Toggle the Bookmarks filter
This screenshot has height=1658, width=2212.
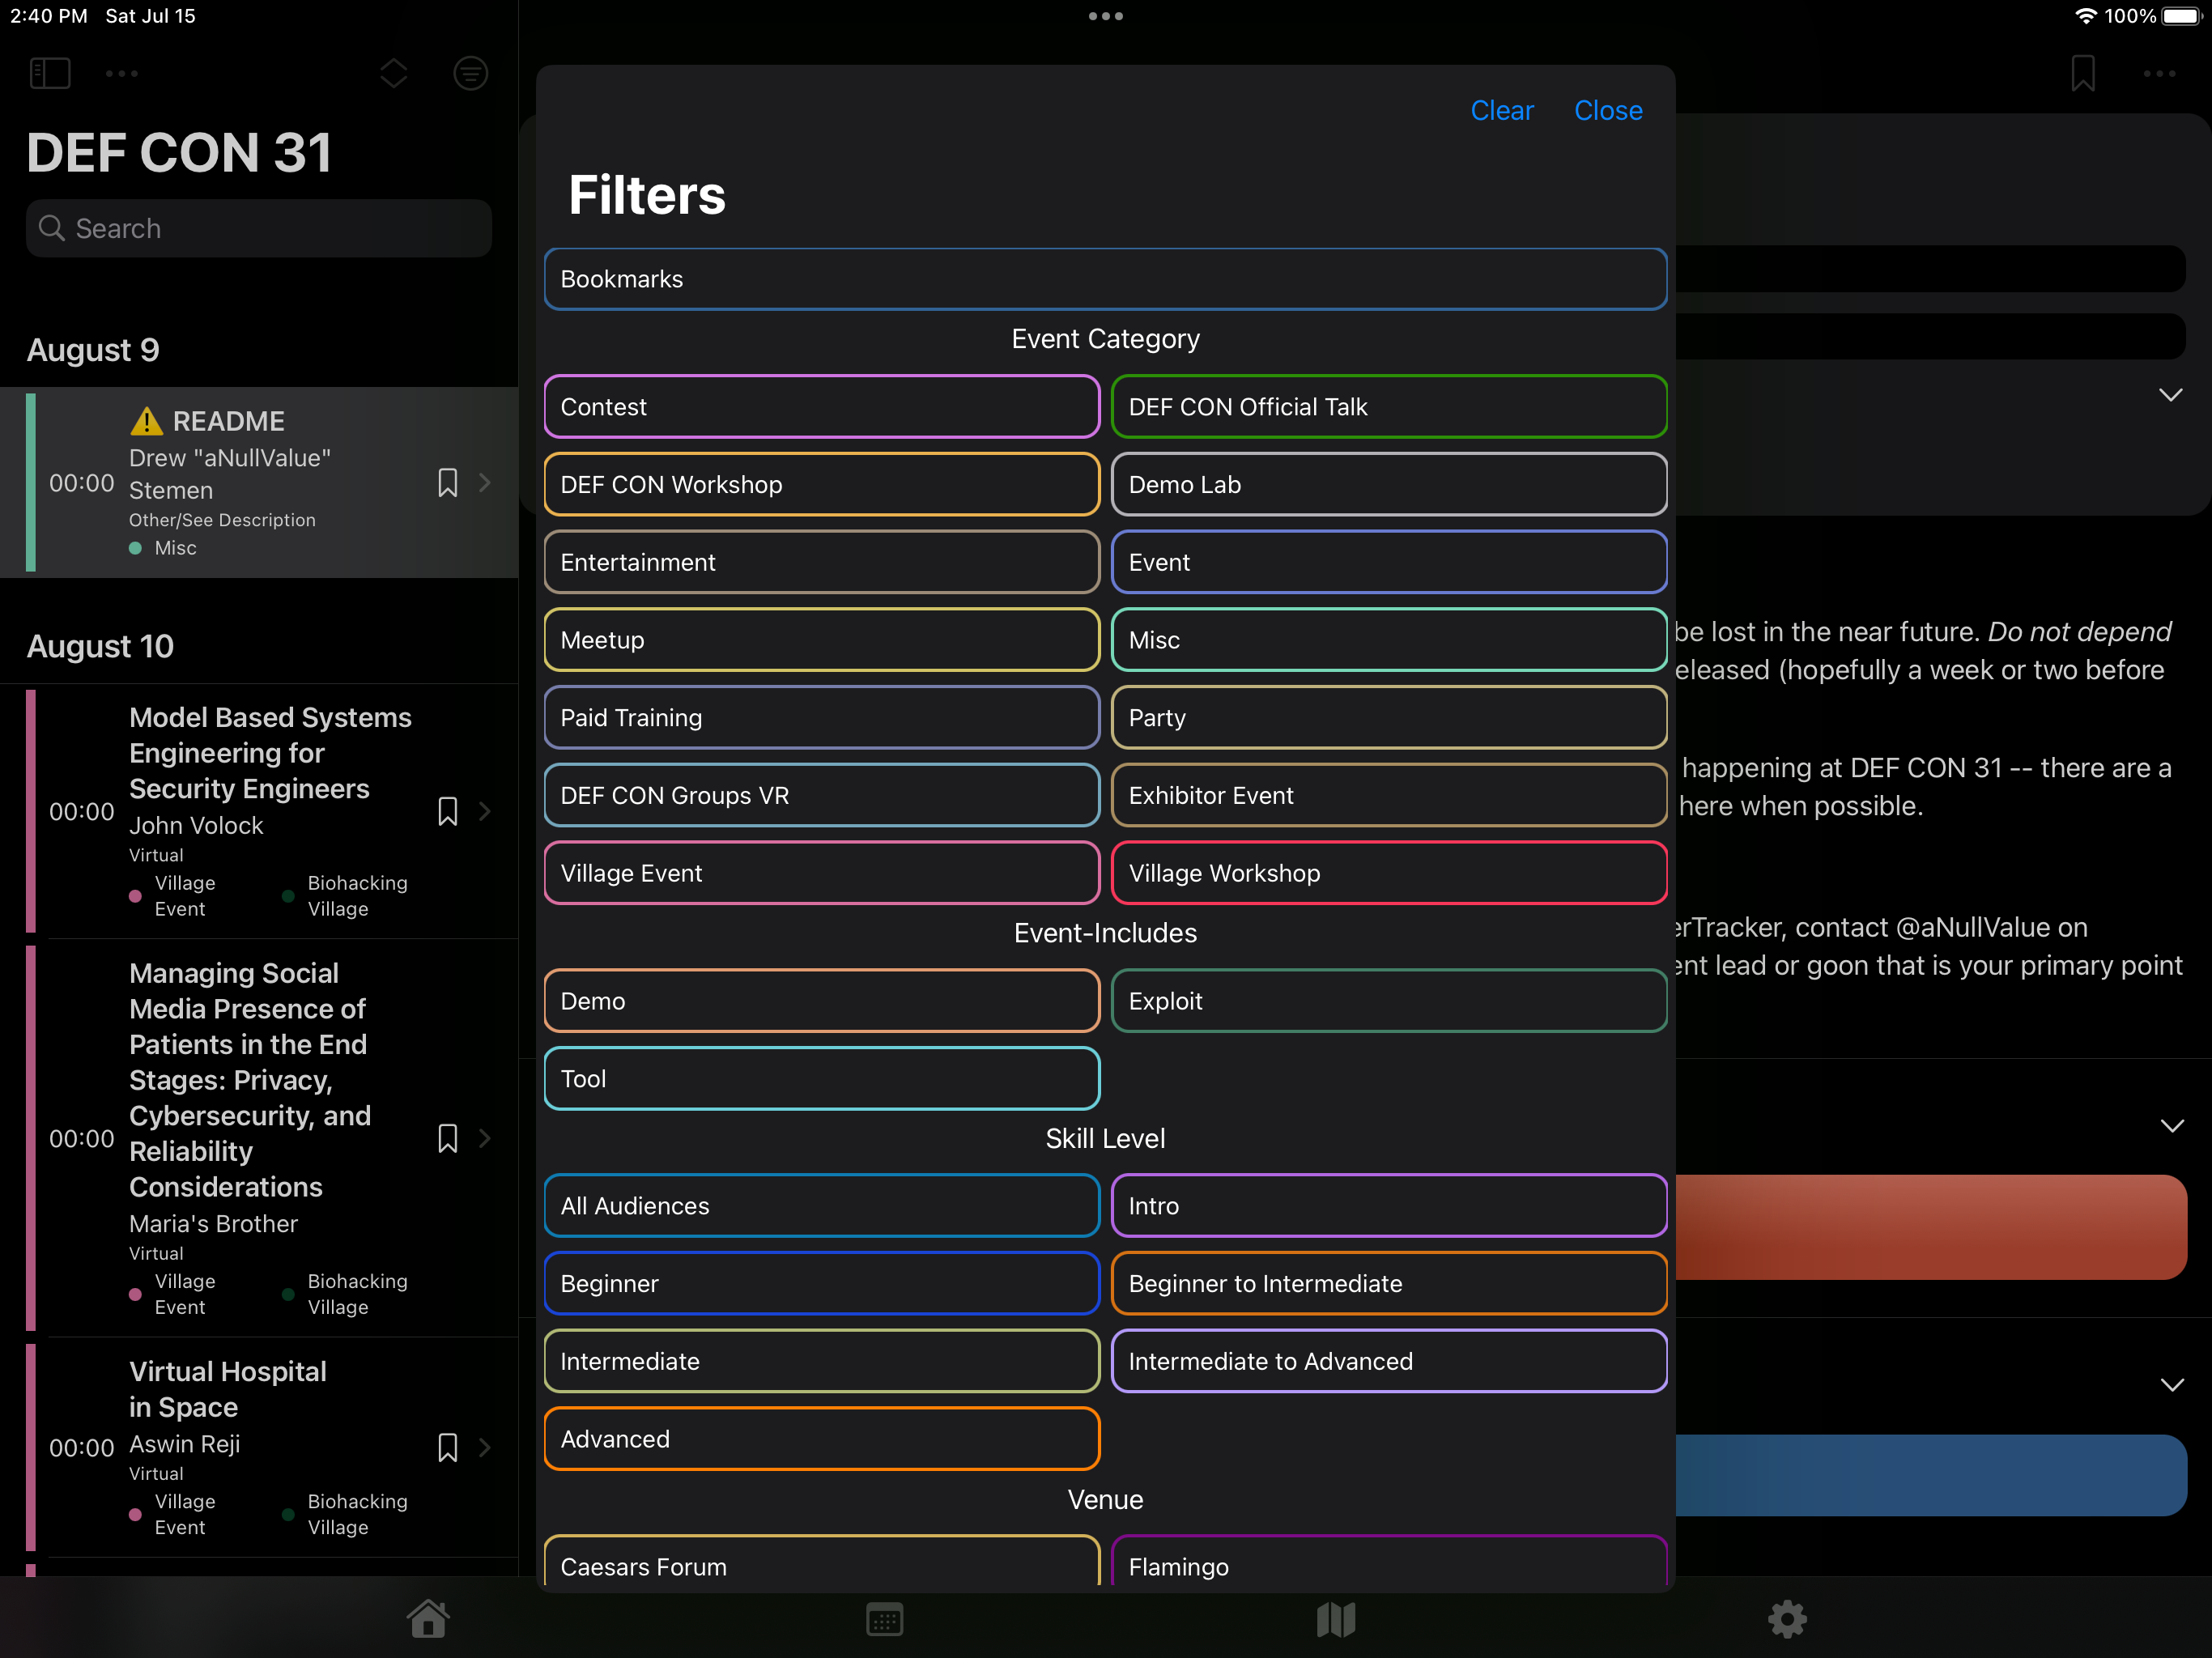coord(1105,279)
